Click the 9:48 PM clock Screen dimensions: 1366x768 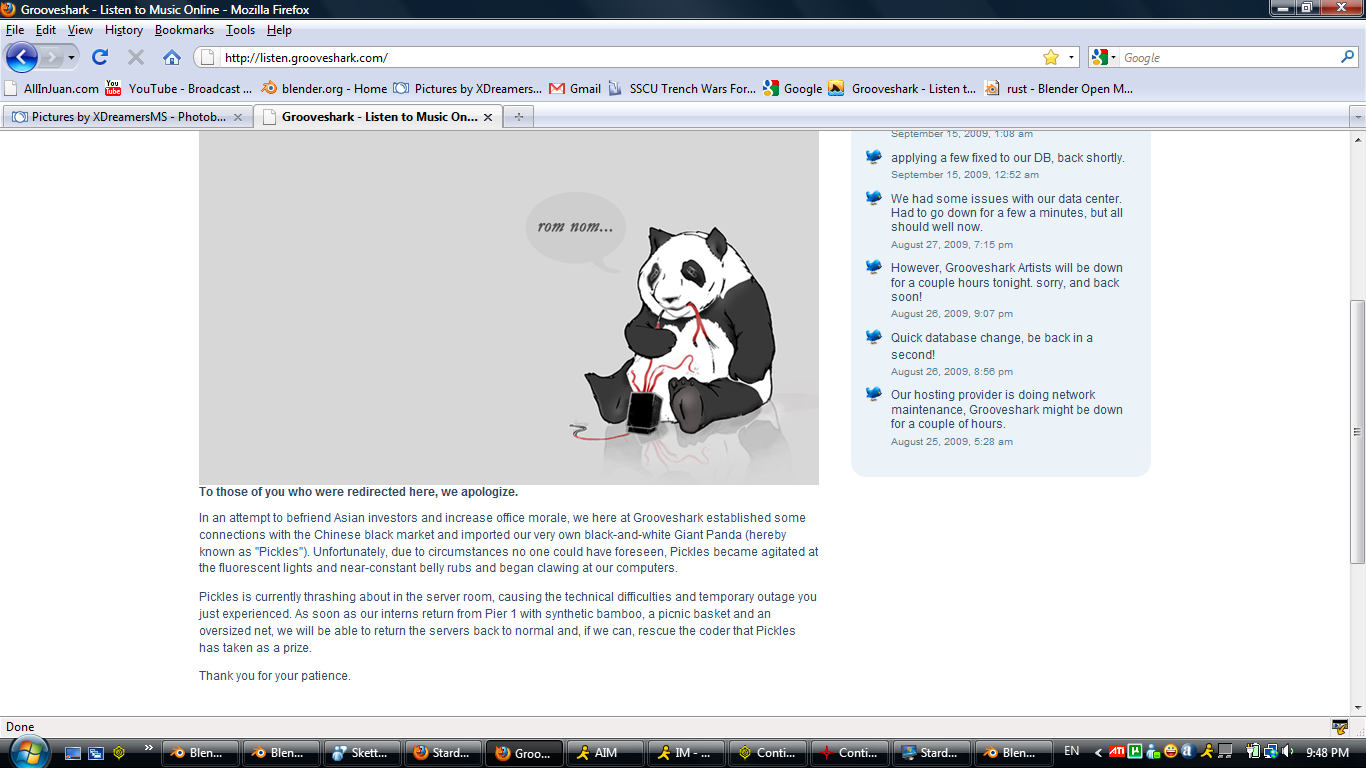click(x=1328, y=752)
